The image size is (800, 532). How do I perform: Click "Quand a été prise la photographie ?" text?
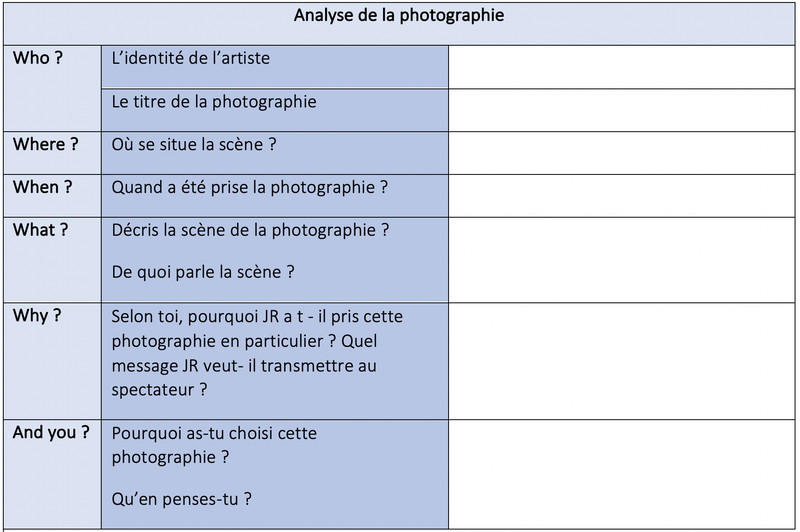[249, 187]
